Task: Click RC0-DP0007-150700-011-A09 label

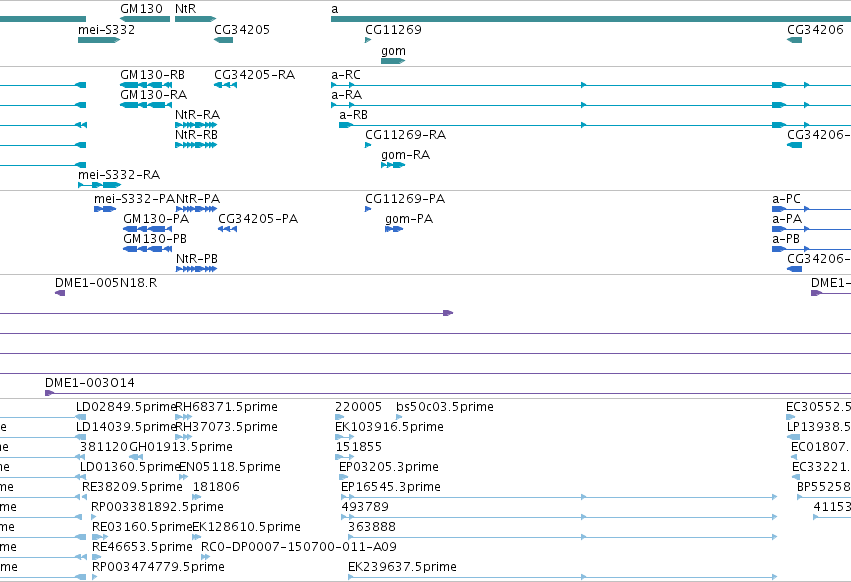Action: pos(299,547)
